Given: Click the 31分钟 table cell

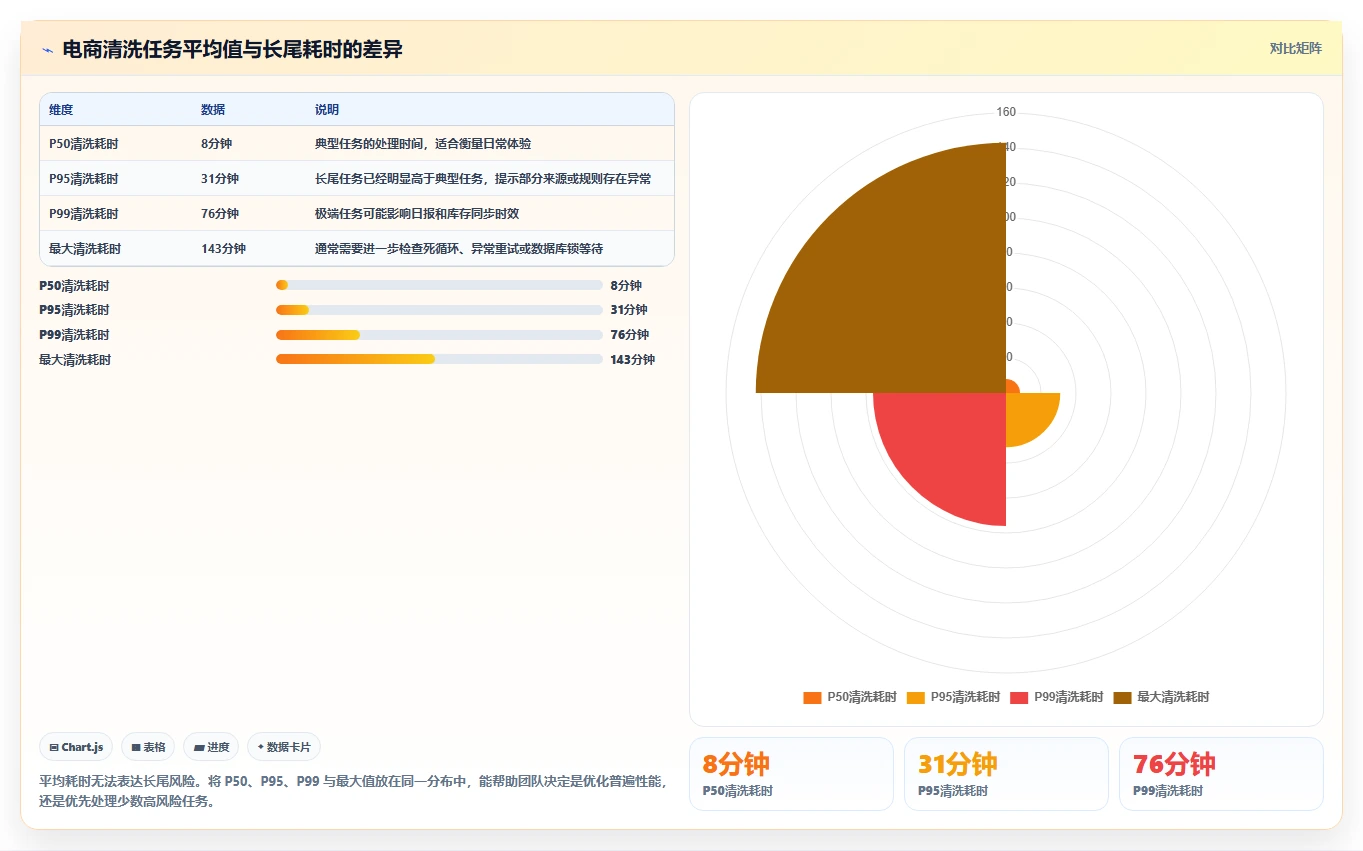Looking at the screenshot, I should pyautogui.click(x=220, y=179).
